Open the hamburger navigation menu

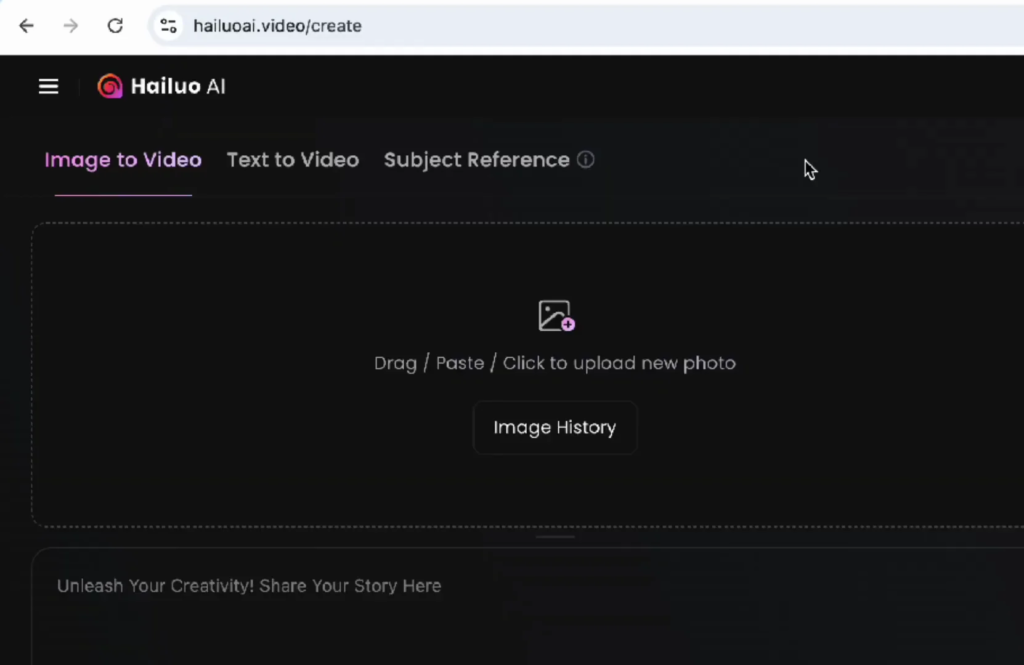pyautogui.click(x=48, y=87)
